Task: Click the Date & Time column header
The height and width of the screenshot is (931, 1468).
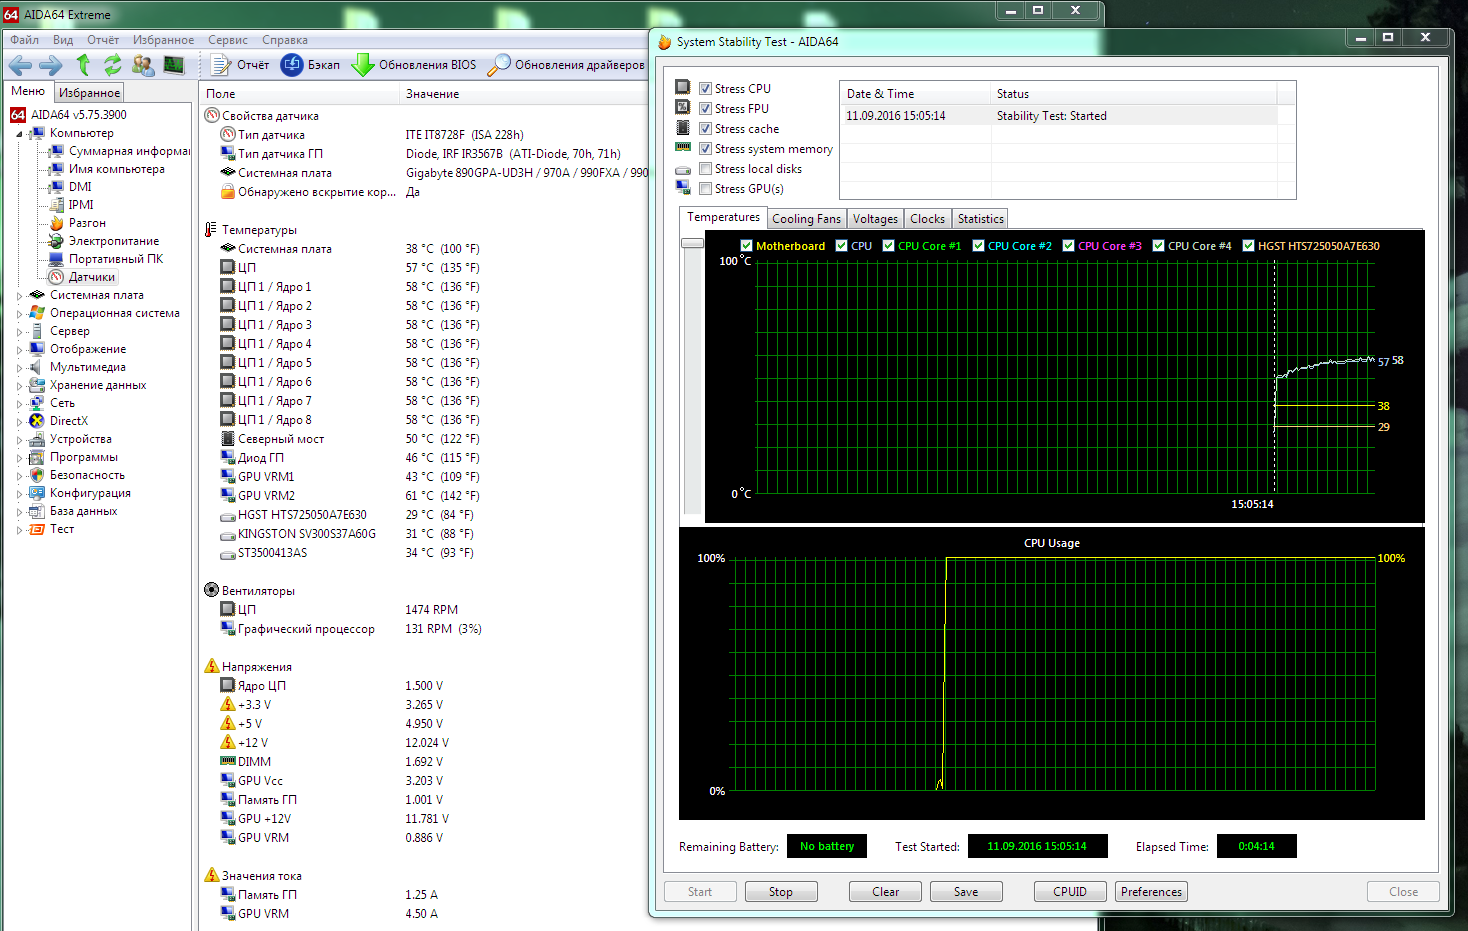Action: coord(915,94)
